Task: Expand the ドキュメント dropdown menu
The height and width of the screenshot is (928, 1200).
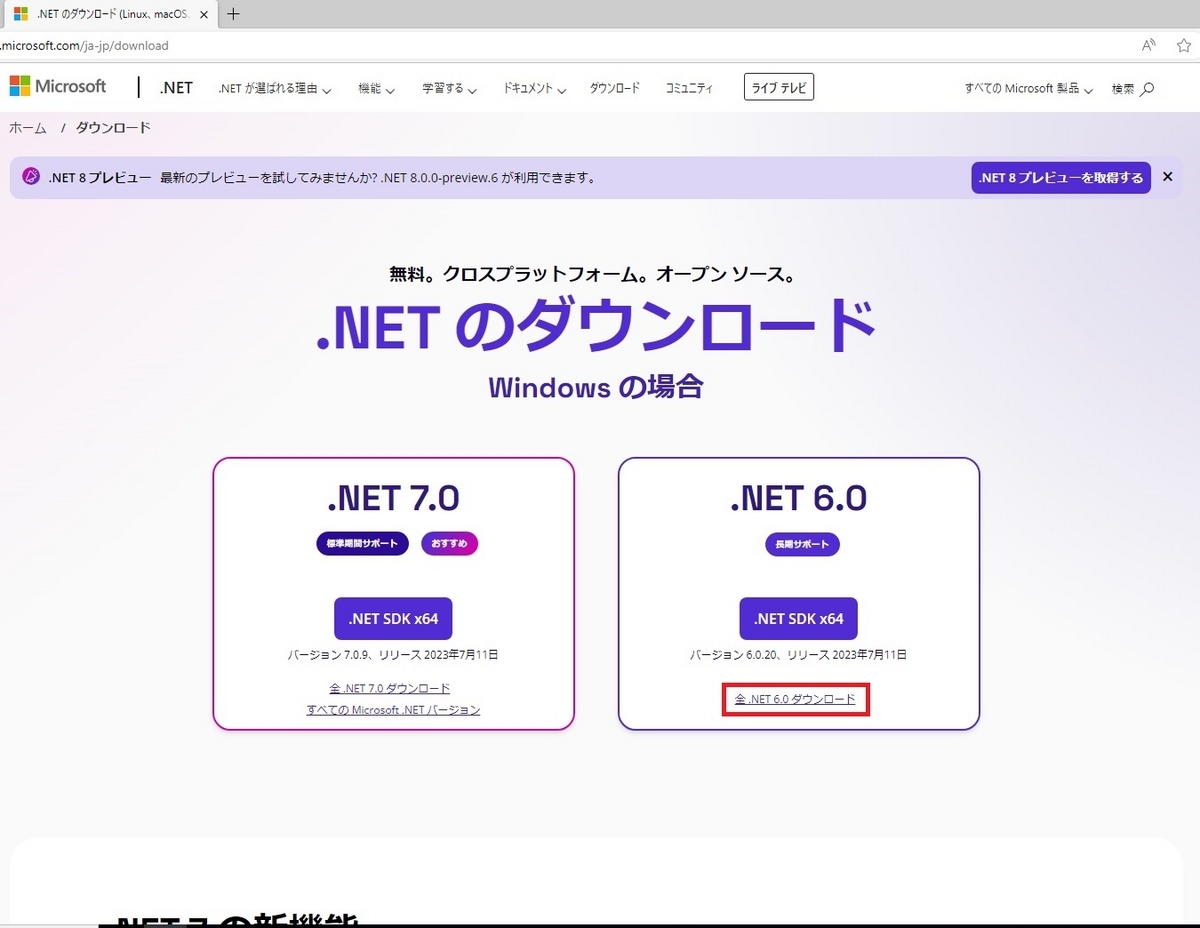Action: point(534,89)
